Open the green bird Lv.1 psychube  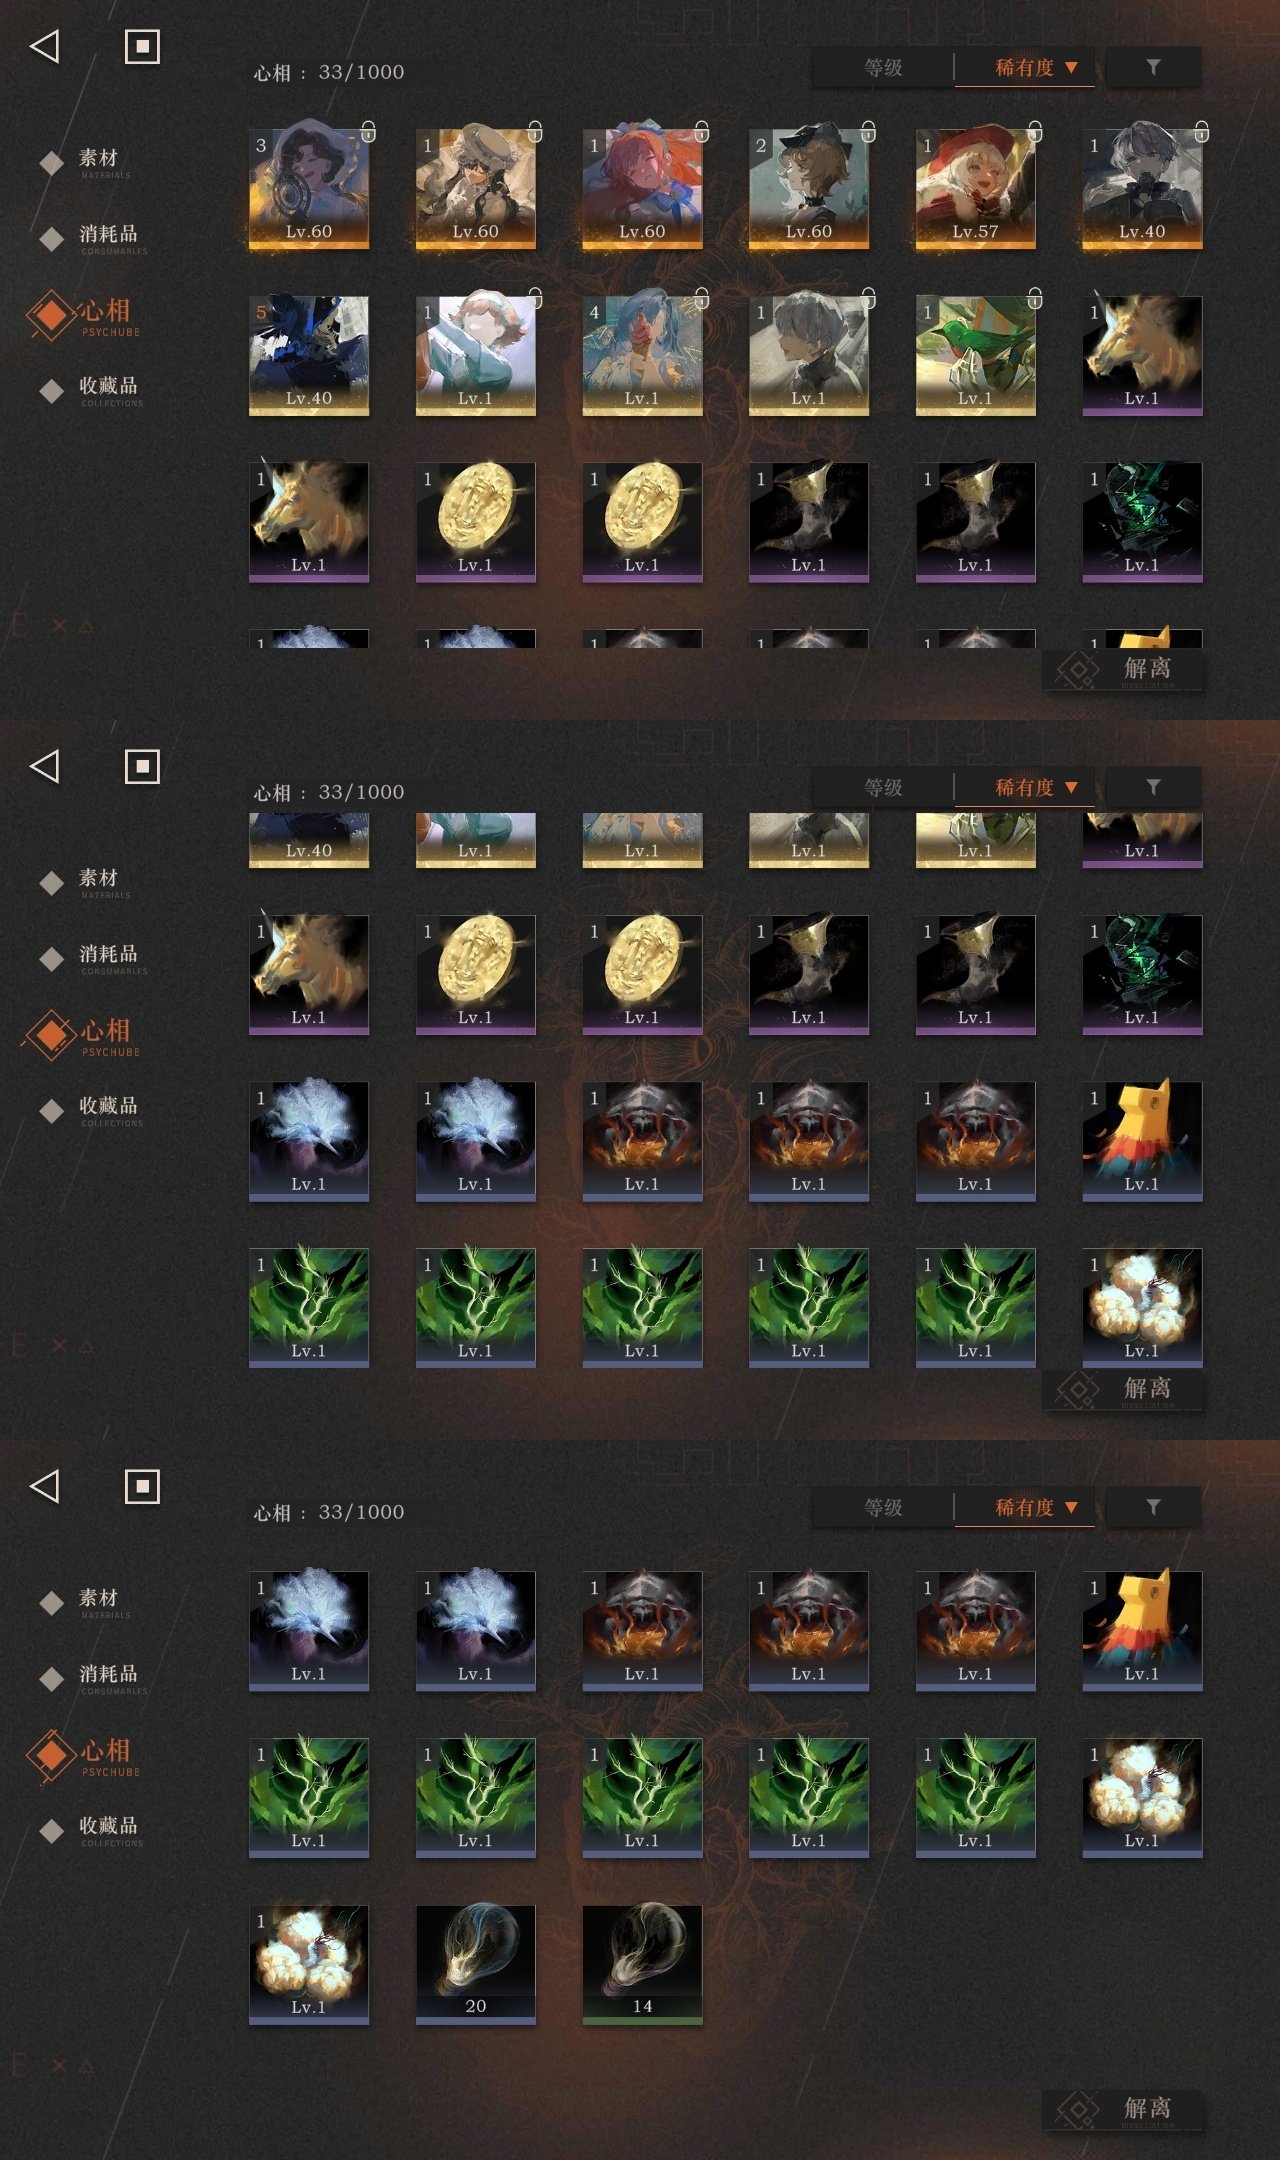[x=975, y=355]
